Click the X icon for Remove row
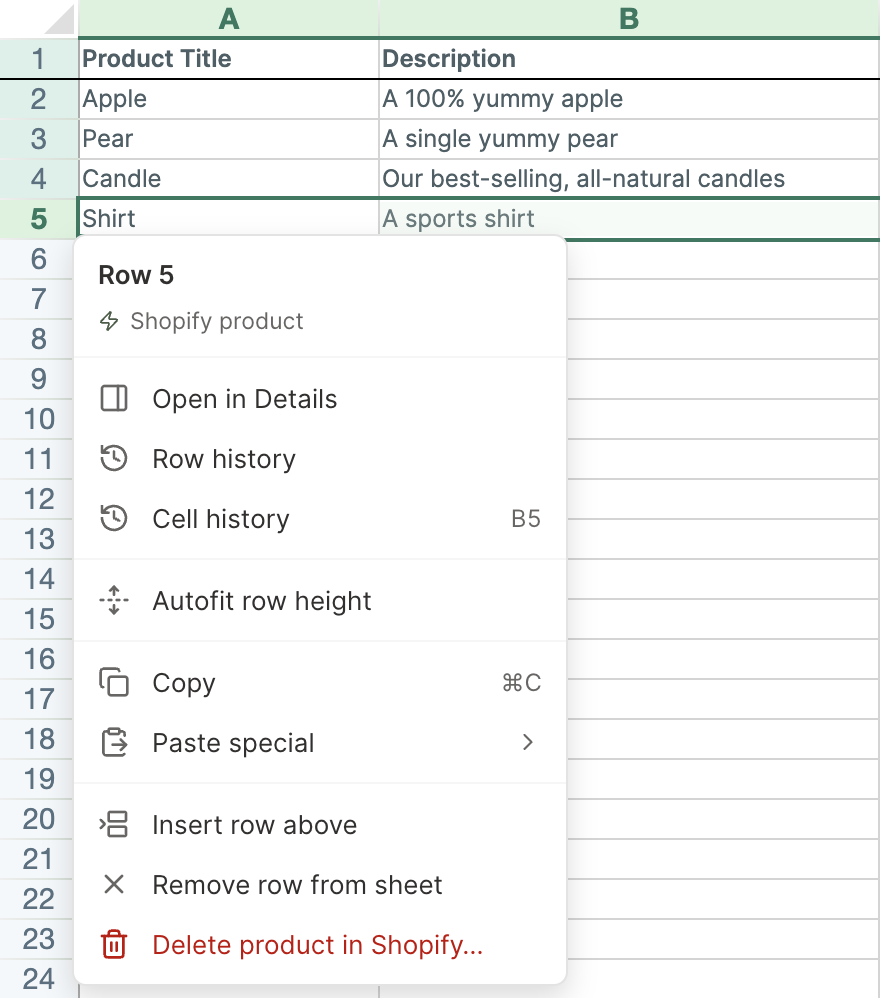 pos(114,884)
